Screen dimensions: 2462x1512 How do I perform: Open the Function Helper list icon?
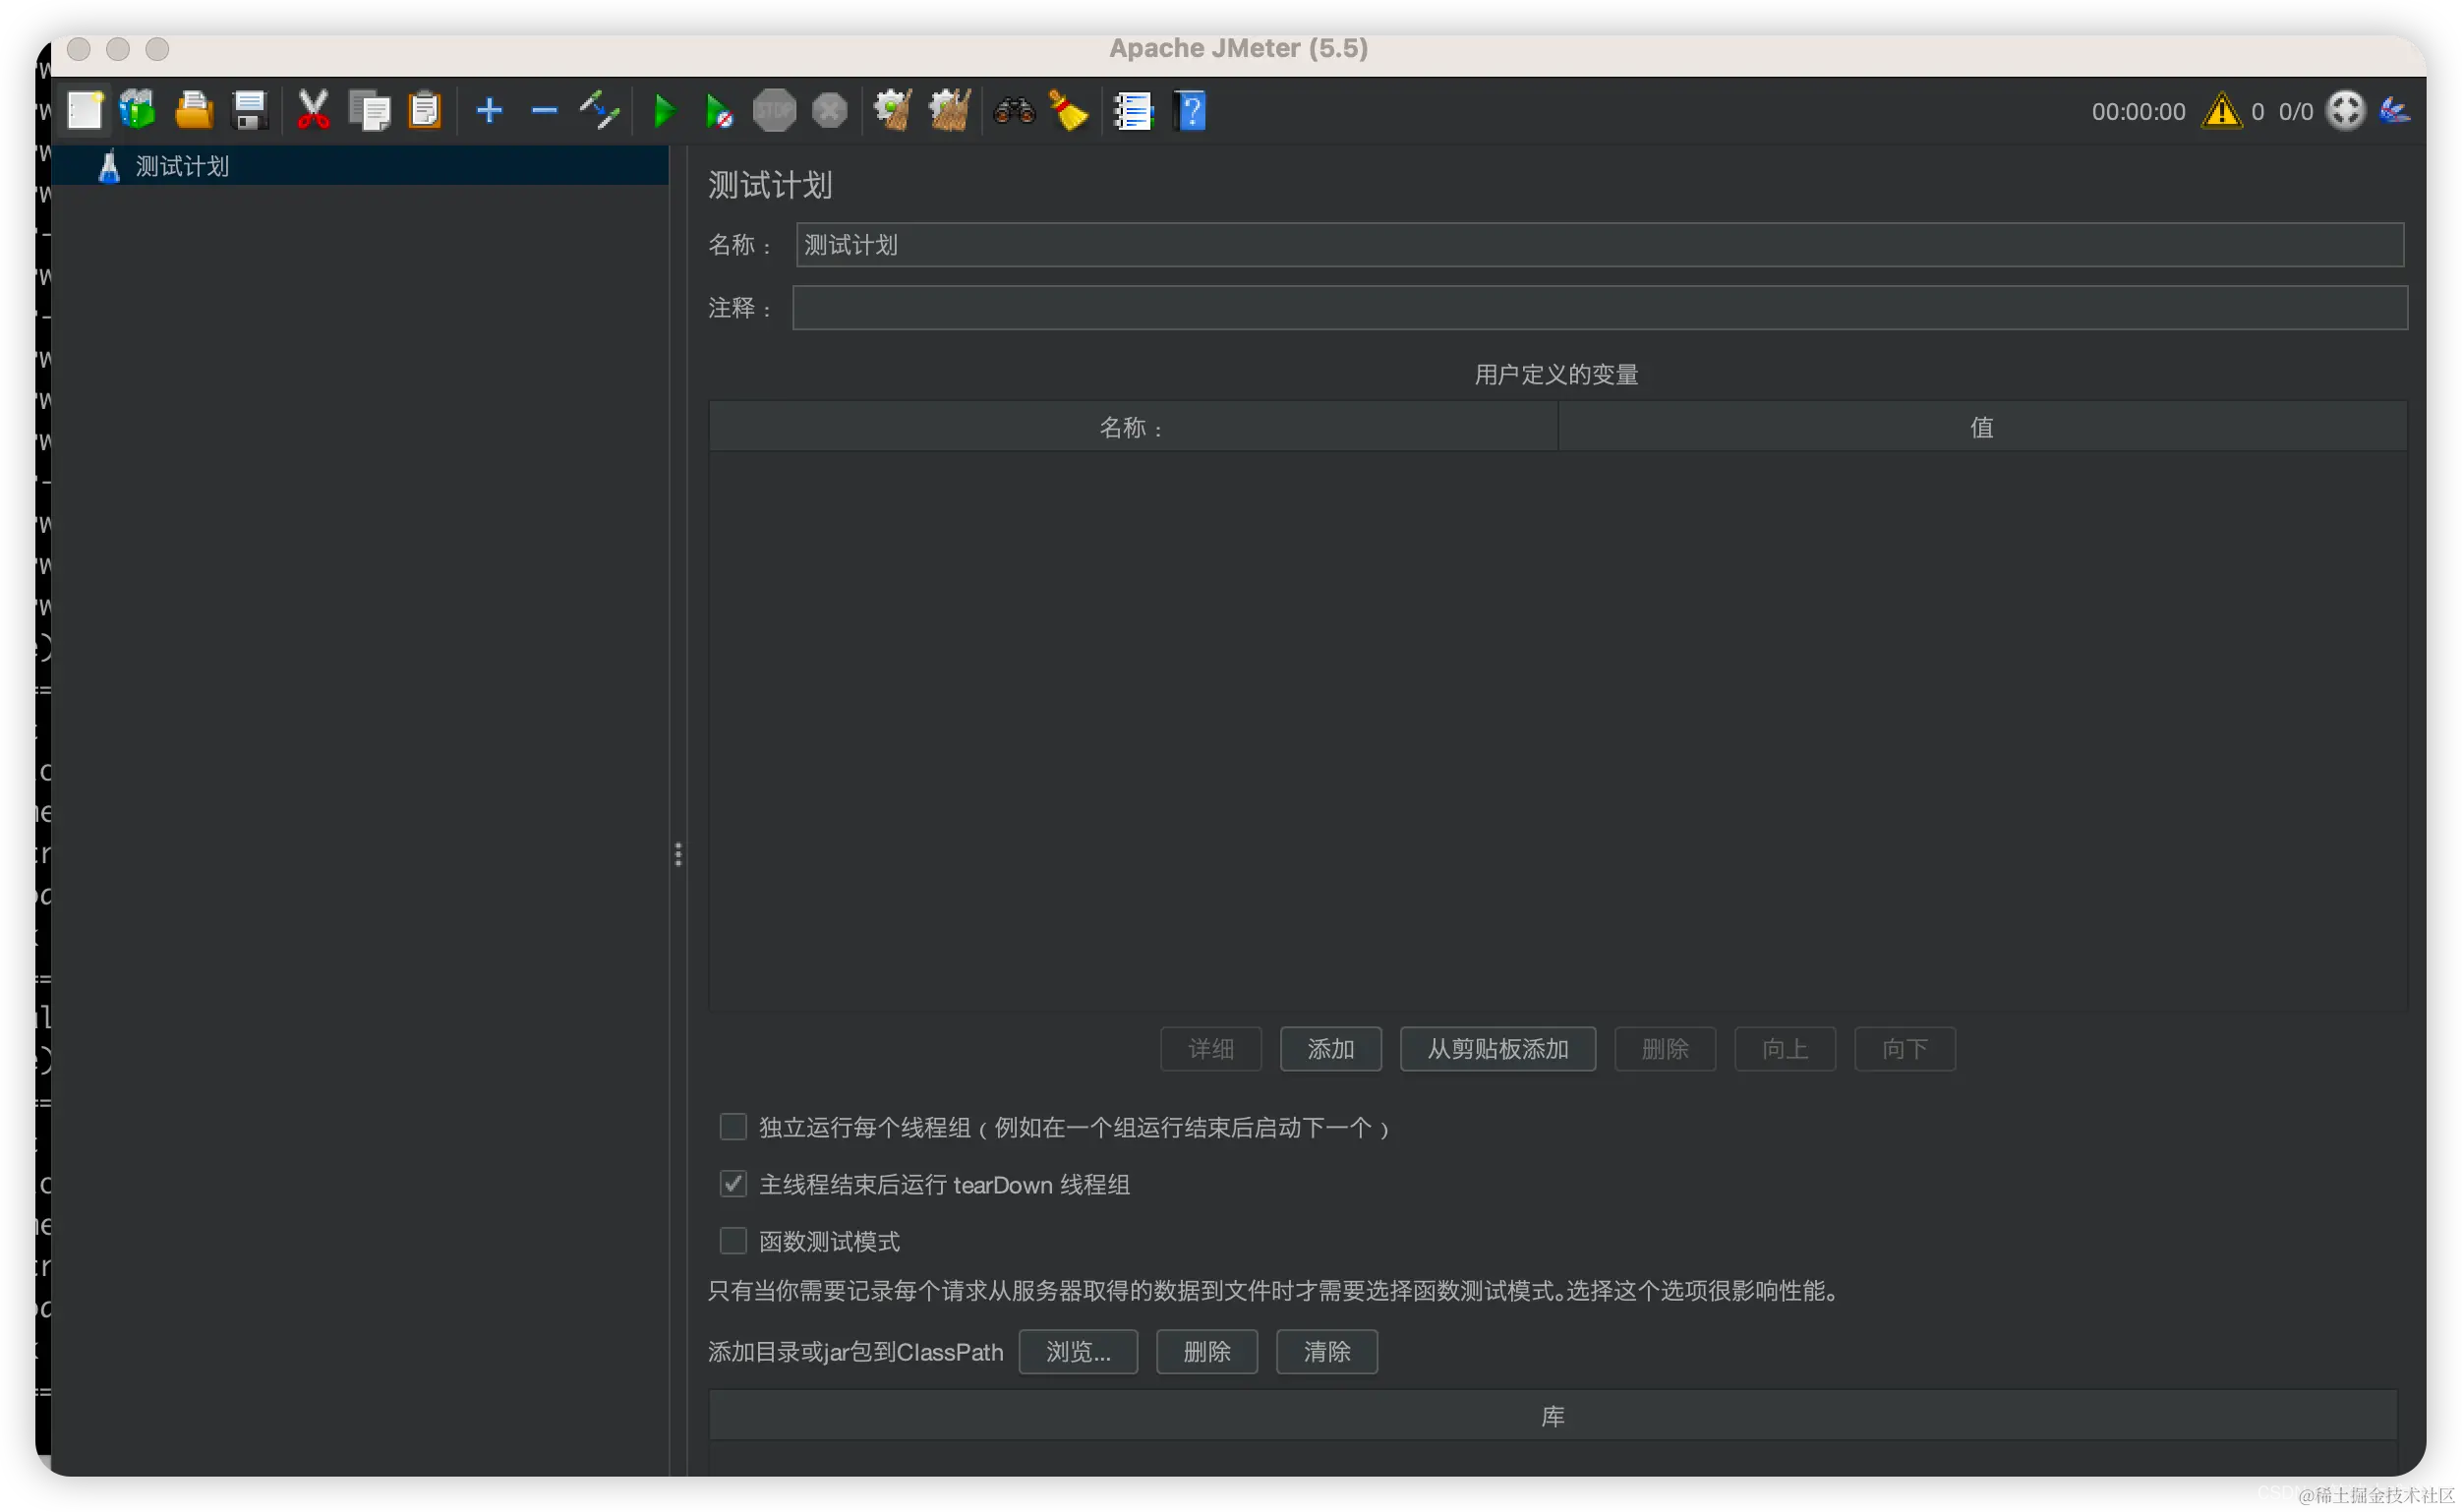[x=1133, y=110]
